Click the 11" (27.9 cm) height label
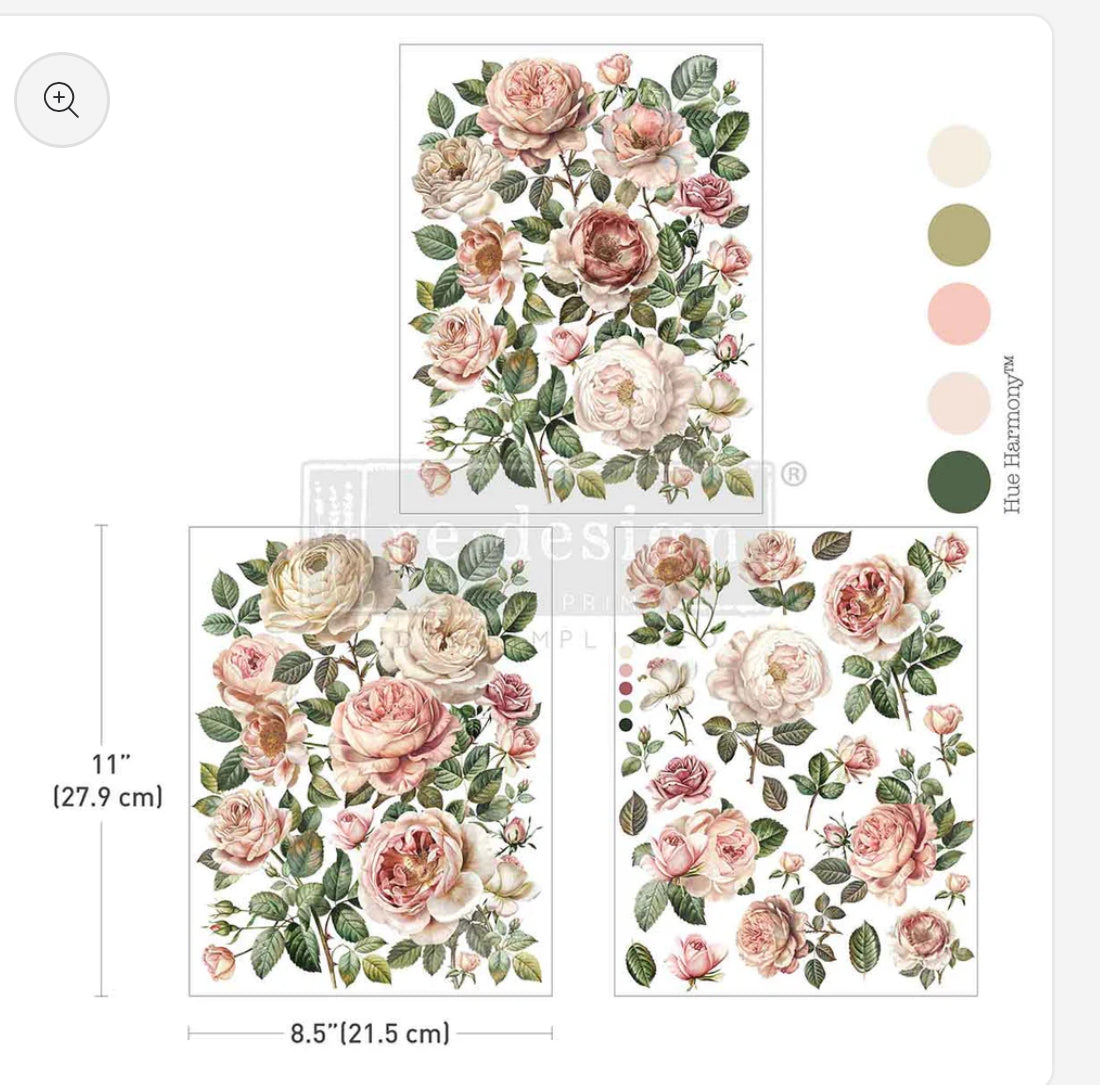Image resolution: width=1100 pixels, height=1085 pixels. 108,780
